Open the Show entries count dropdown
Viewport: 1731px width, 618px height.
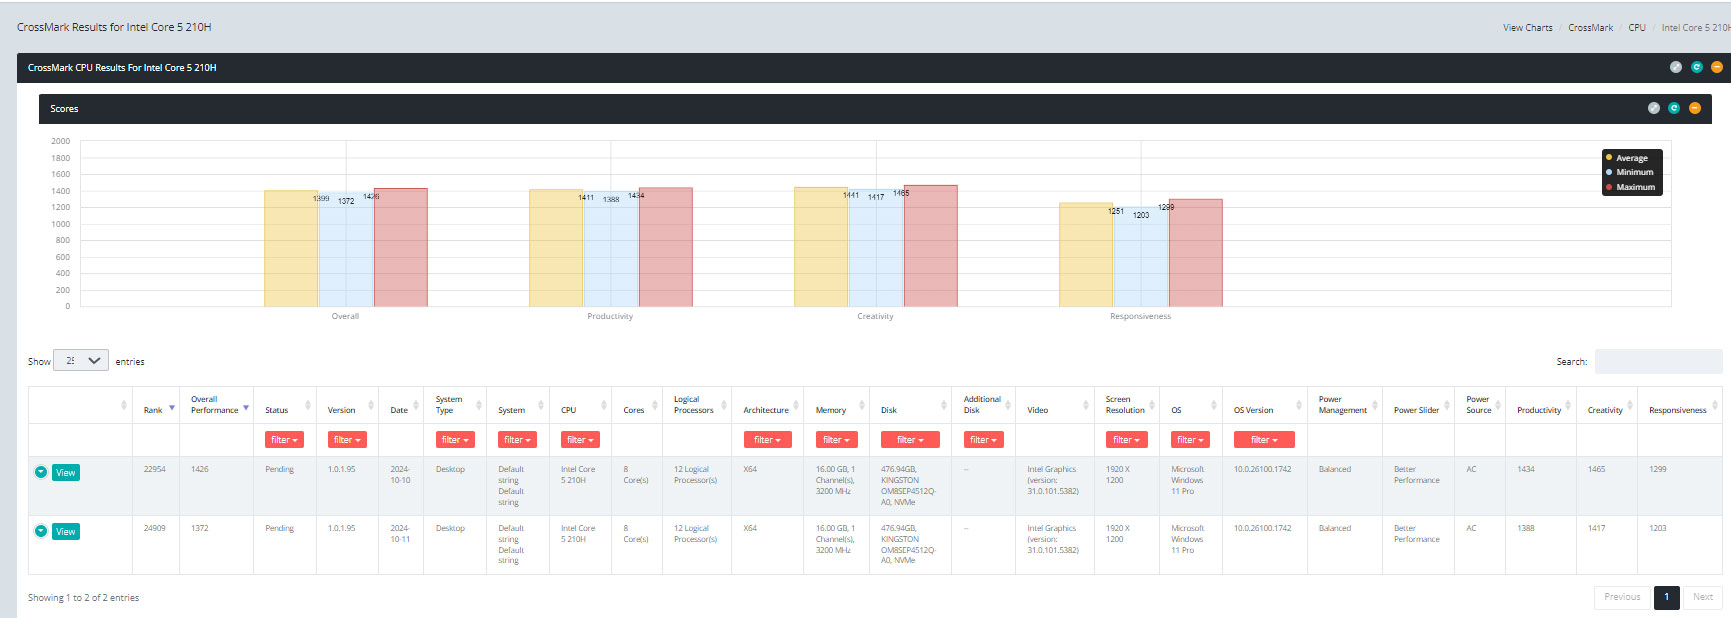(x=81, y=361)
